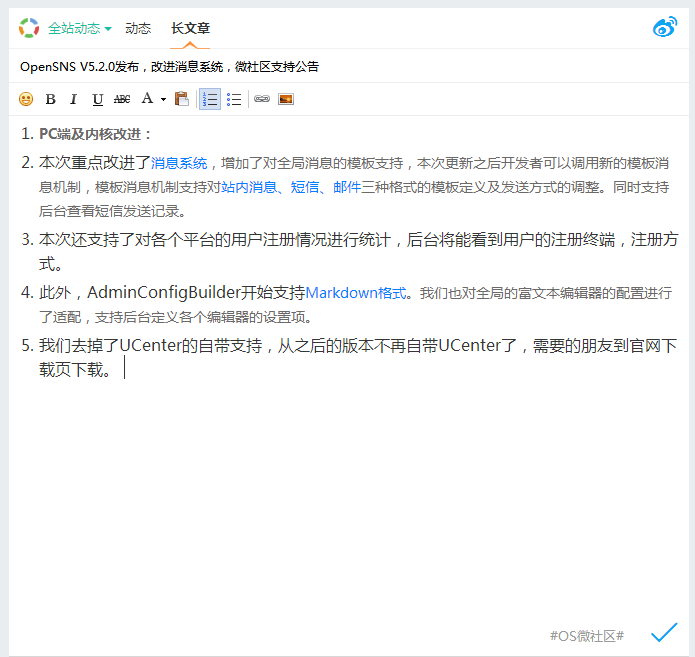Viewport: 695px width, 657px height.
Task: Switch to the 动态 tab
Action: coord(138,28)
